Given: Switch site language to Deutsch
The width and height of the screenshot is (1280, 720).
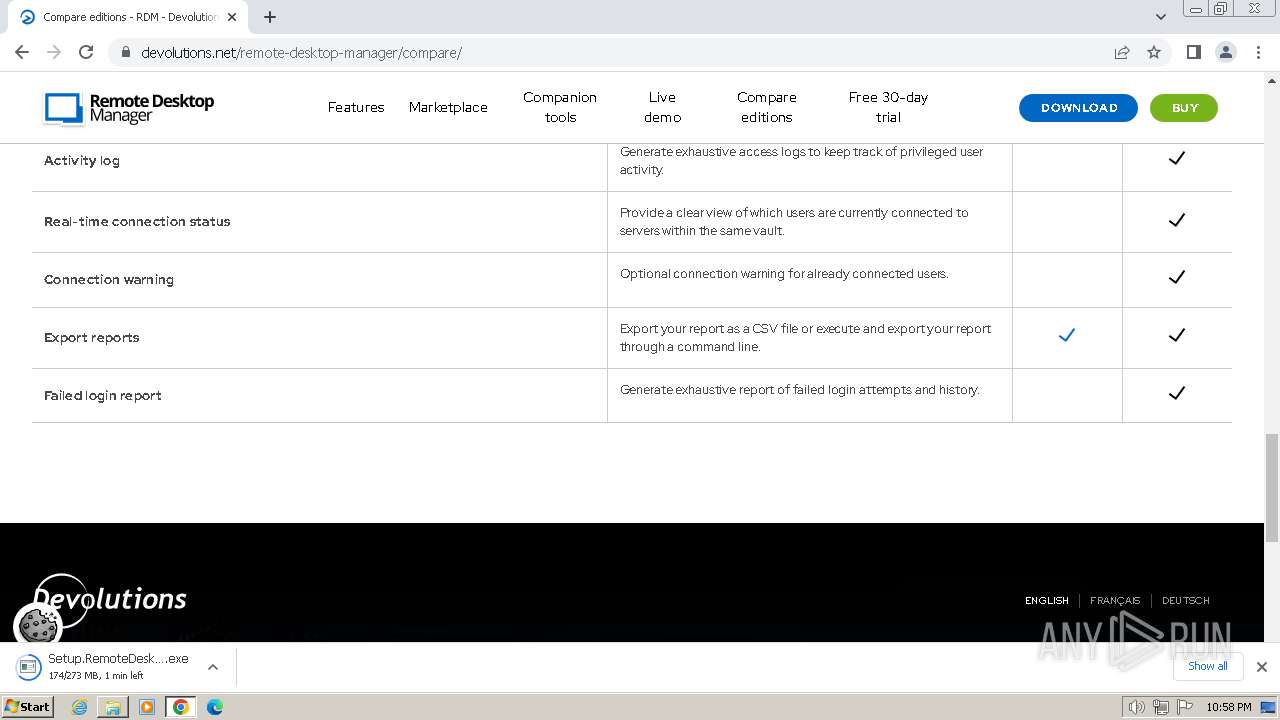Looking at the screenshot, I should (1186, 600).
